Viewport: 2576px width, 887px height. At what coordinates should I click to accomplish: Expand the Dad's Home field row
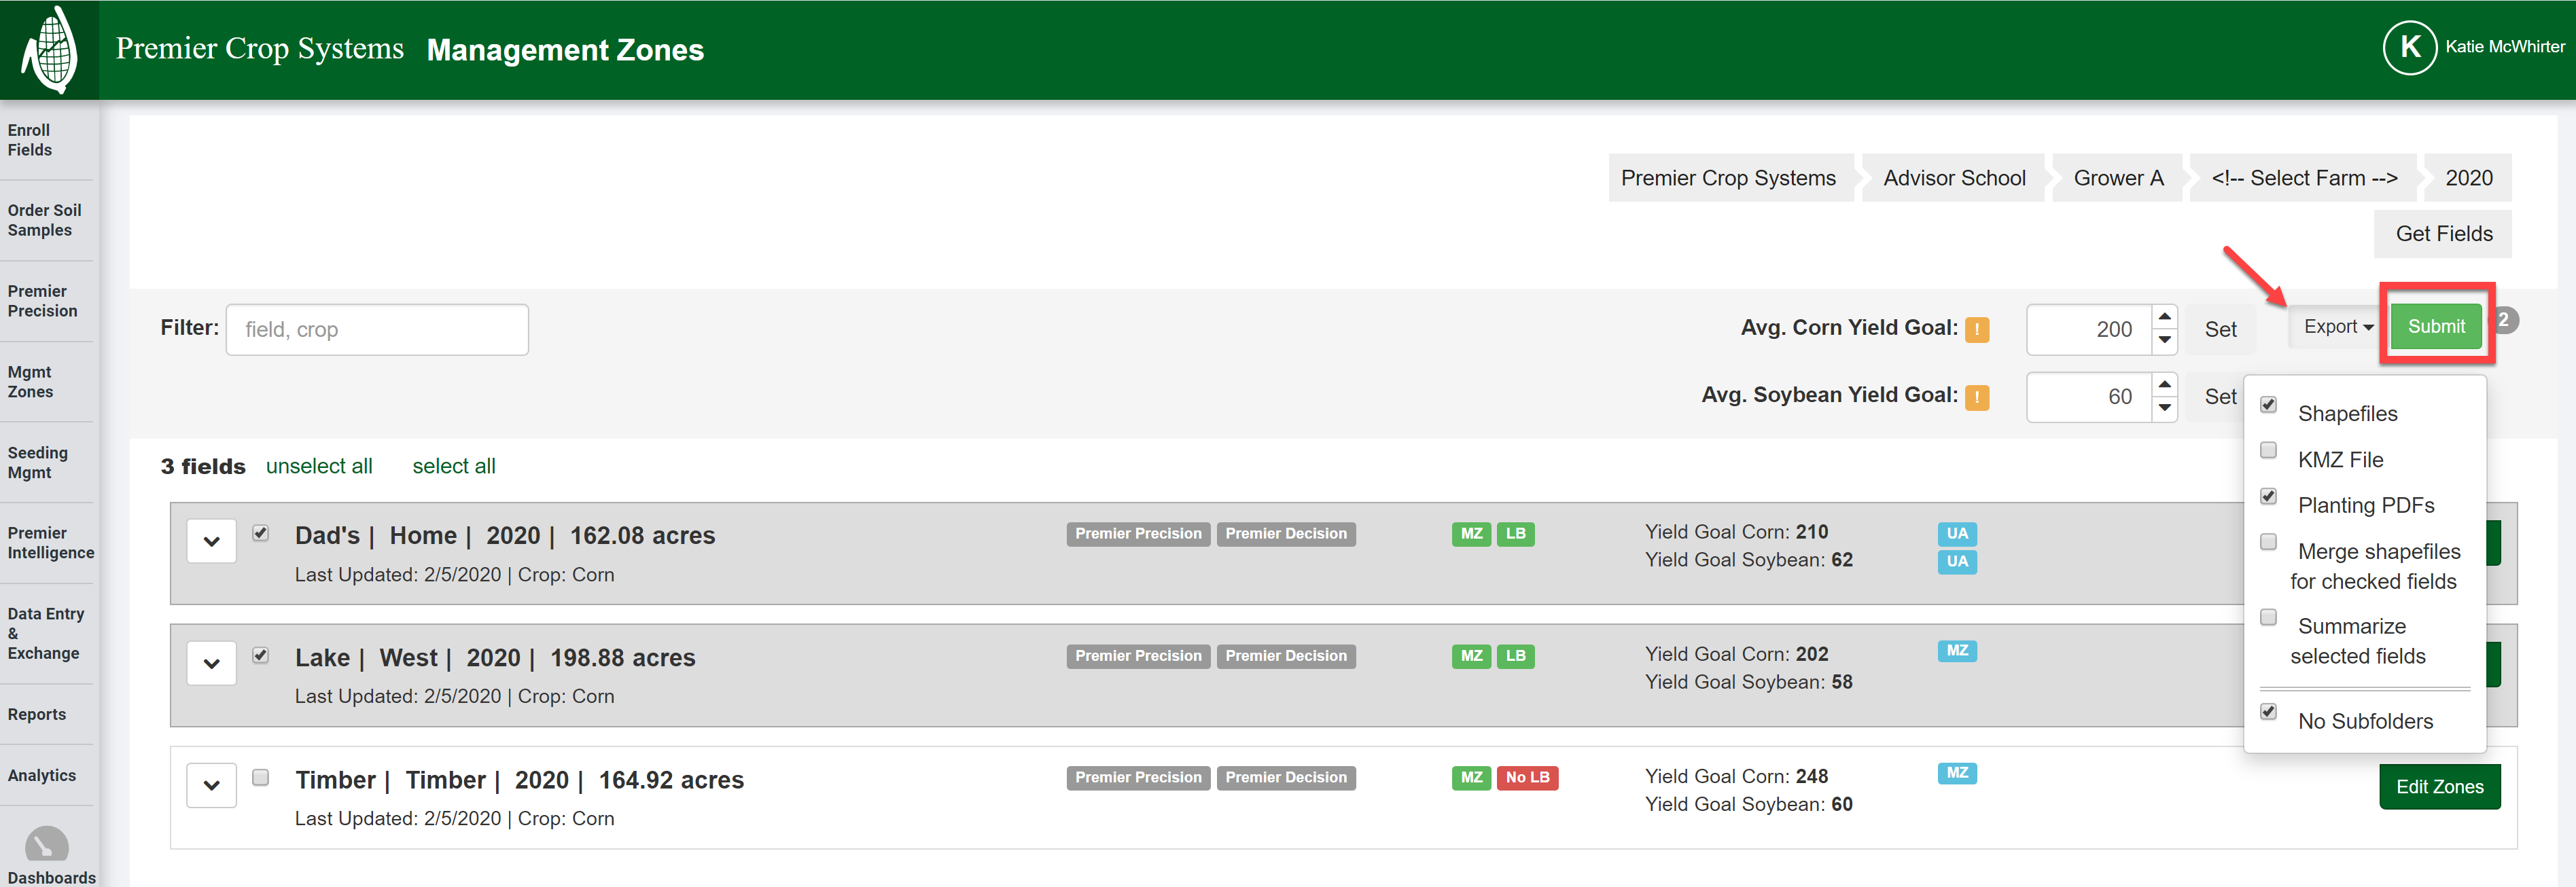pos(211,541)
